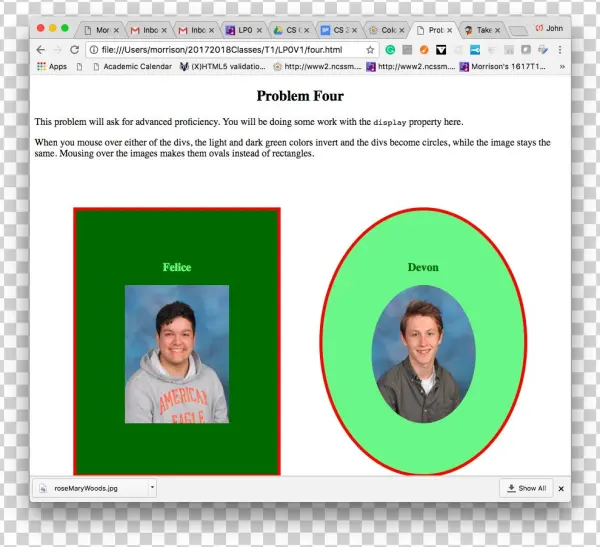The width and height of the screenshot is (600, 547).
Task: Open the first www2.ncssm bookmark
Action: (x=317, y=67)
